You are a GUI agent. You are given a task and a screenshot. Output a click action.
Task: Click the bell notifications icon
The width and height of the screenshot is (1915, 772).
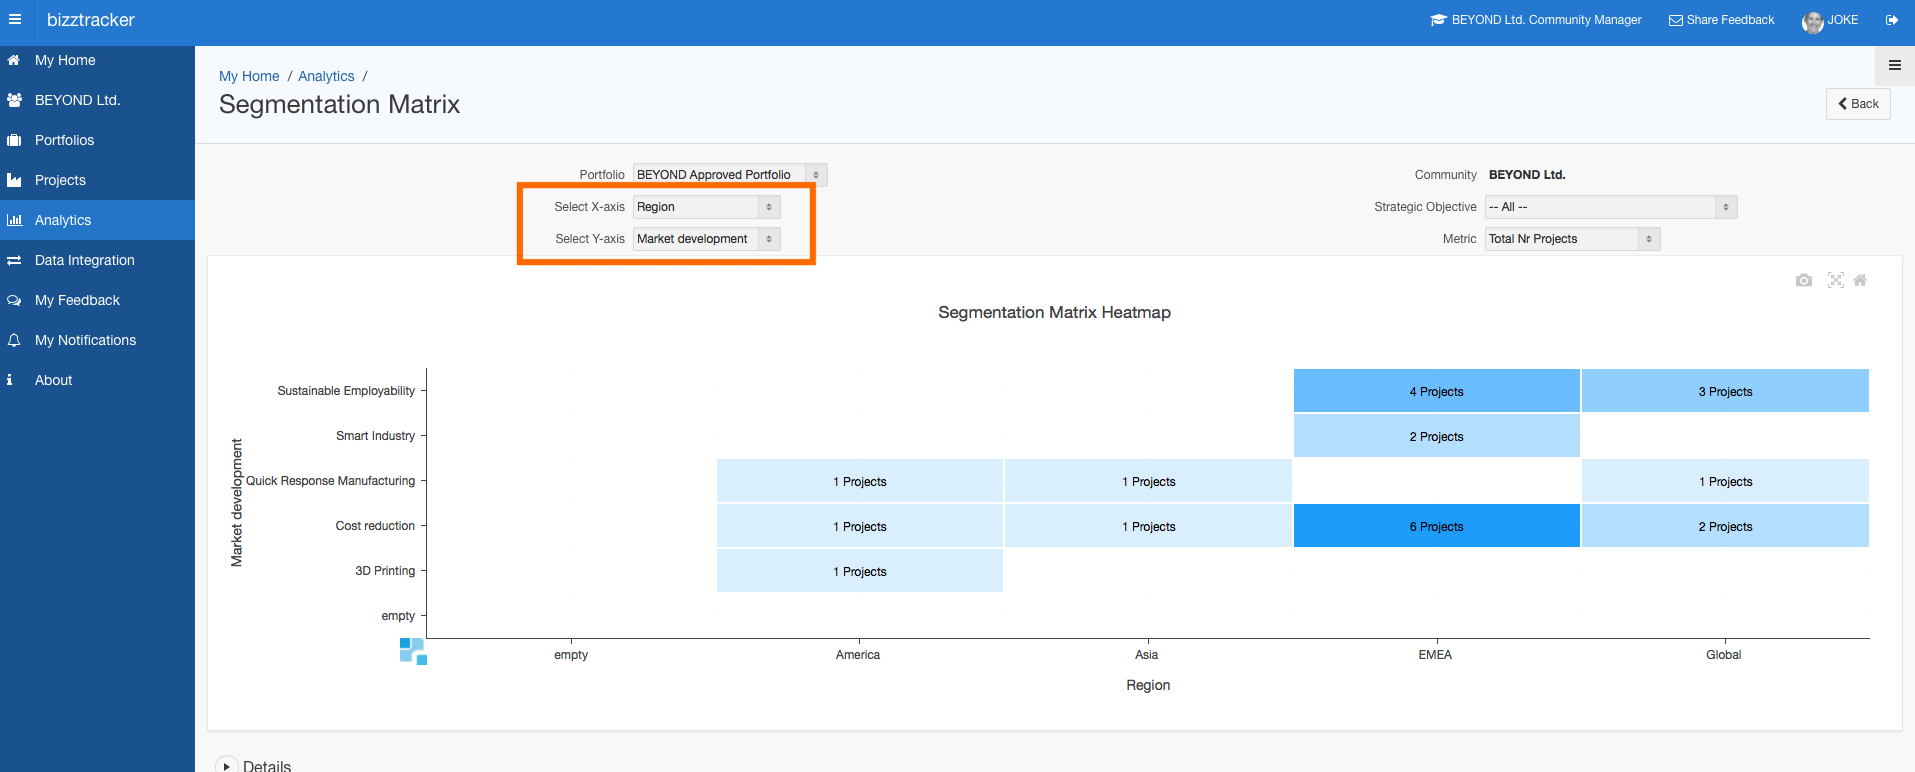pos(14,340)
